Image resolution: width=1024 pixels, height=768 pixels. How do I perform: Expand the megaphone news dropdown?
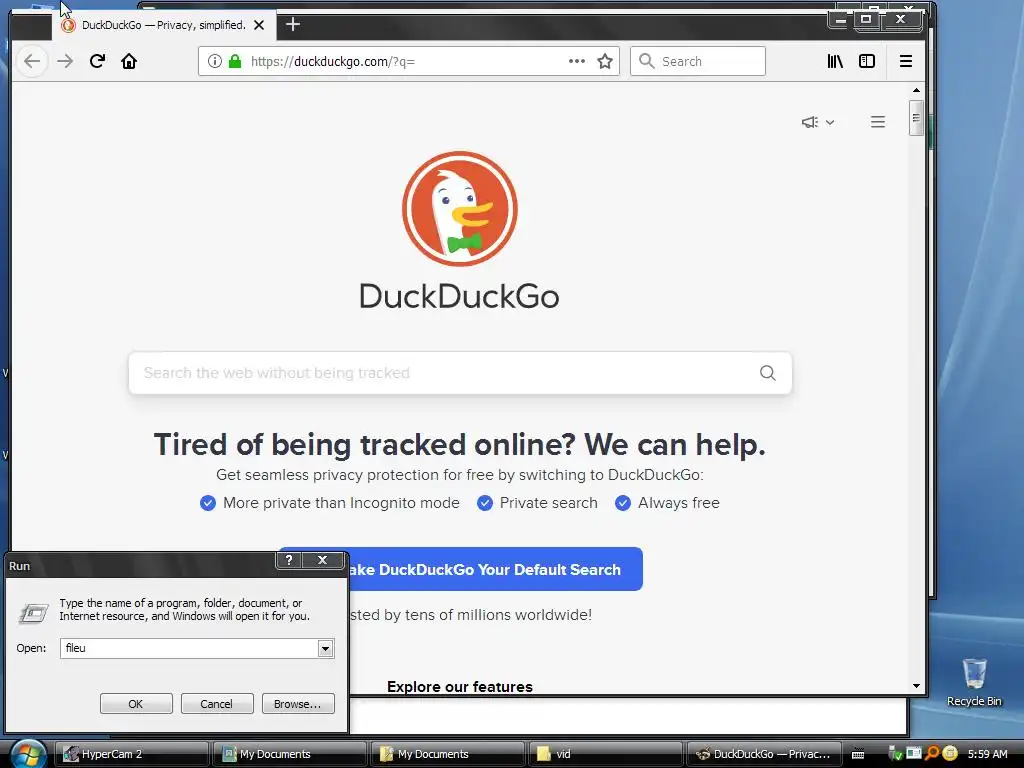tap(818, 122)
